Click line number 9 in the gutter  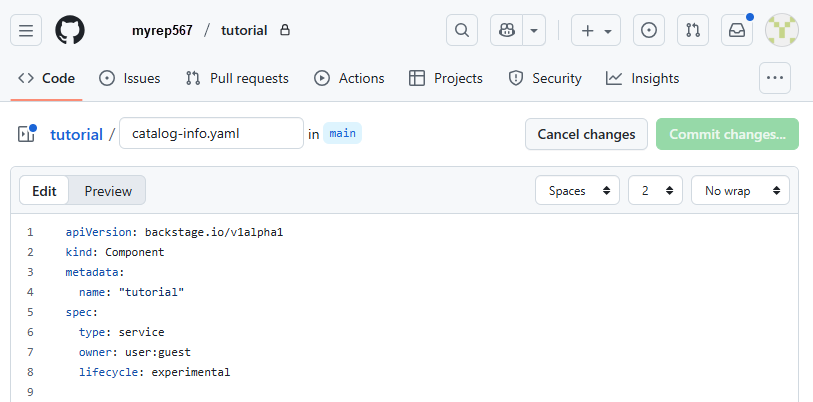coord(30,392)
